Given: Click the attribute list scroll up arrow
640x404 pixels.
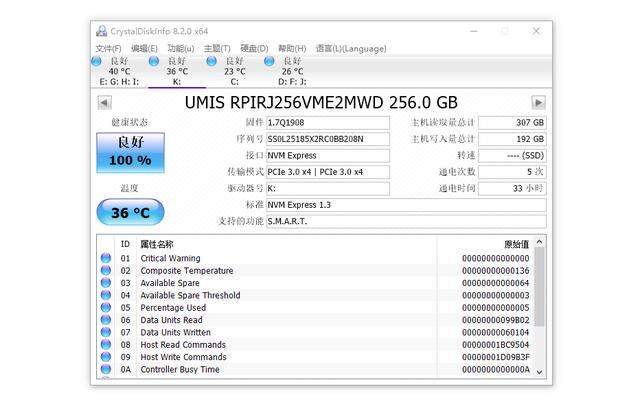Looking at the screenshot, I should coord(540,242).
